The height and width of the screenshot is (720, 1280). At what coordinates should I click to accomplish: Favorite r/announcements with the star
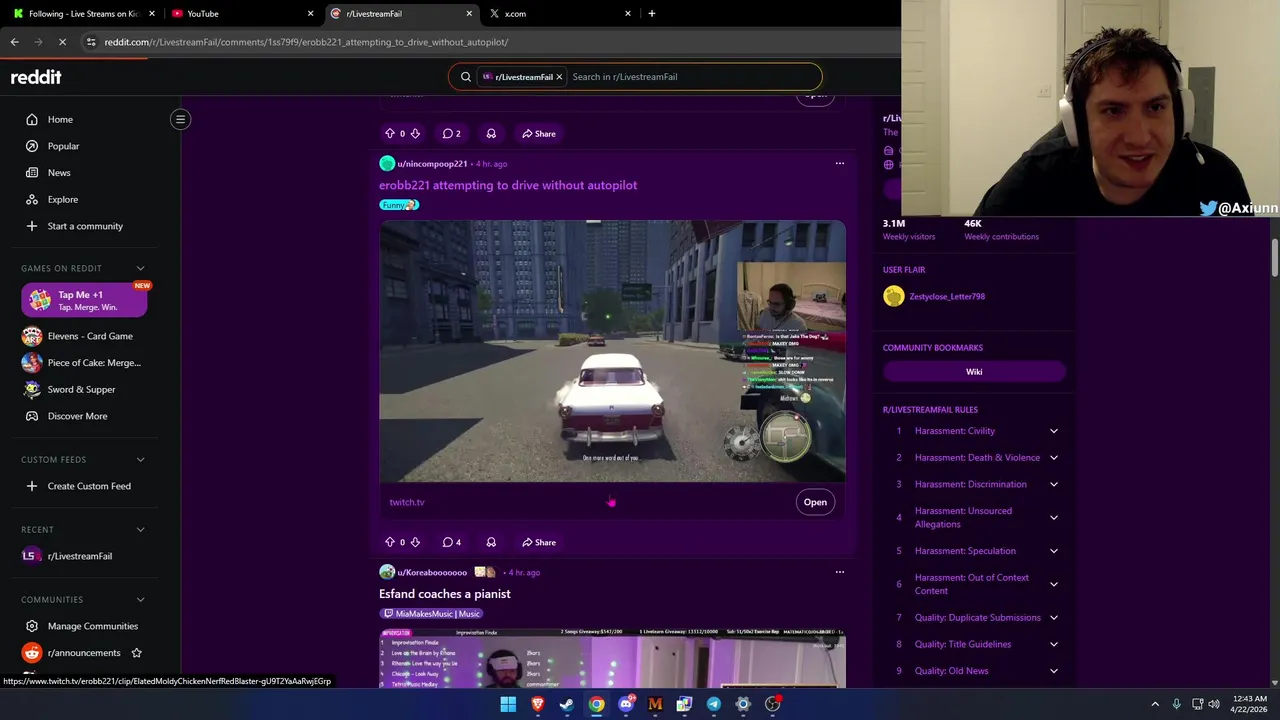coord(136,653)
